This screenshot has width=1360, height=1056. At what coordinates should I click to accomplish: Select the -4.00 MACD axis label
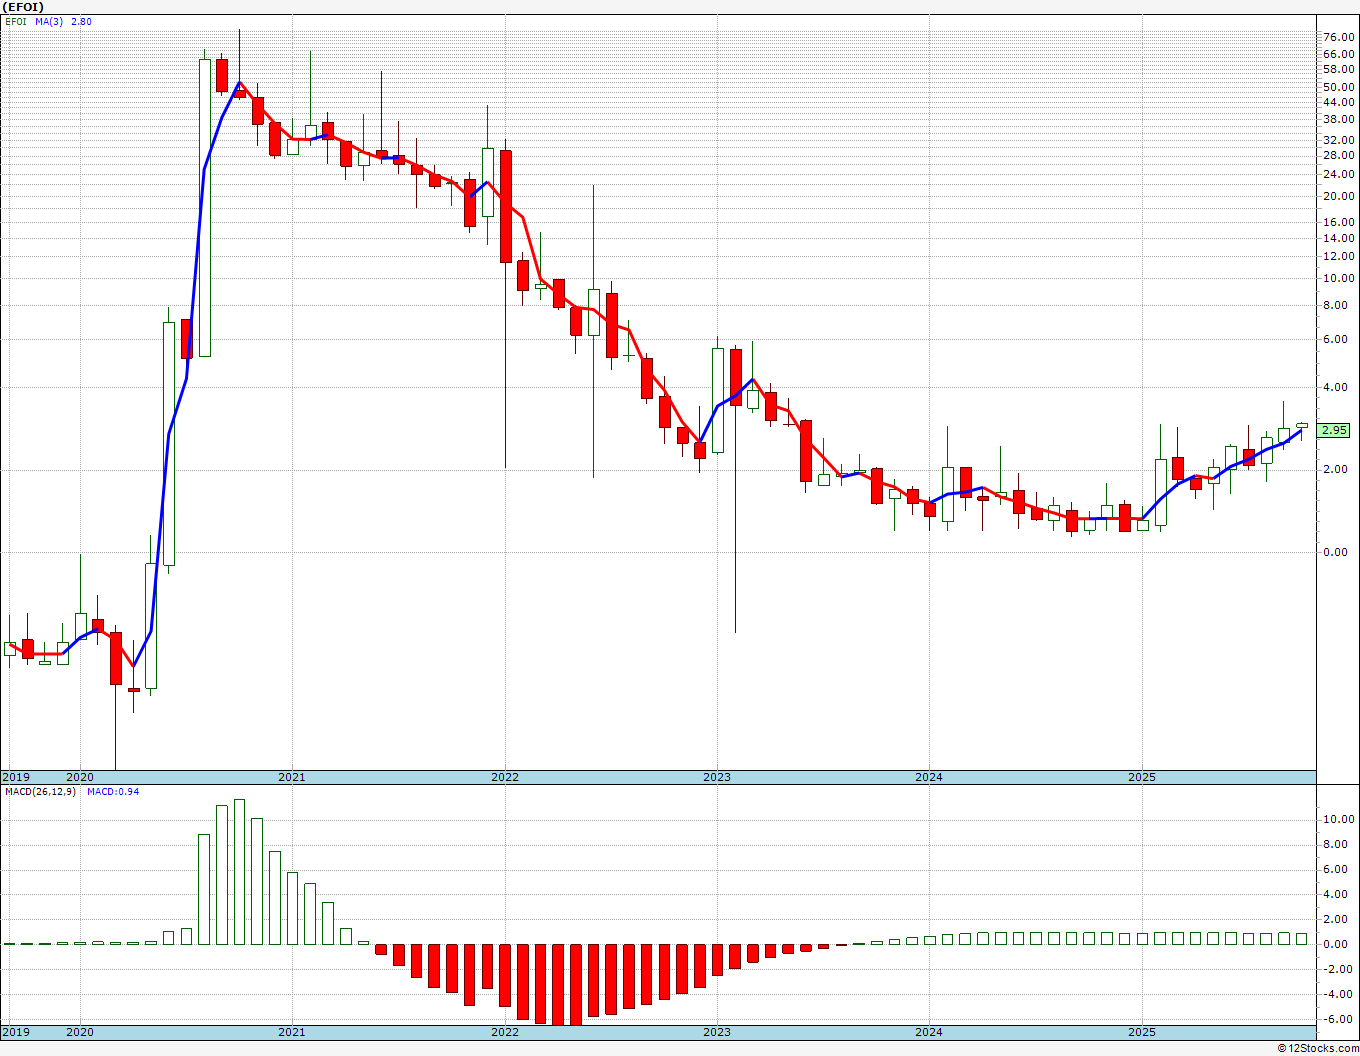[1339, 995]
